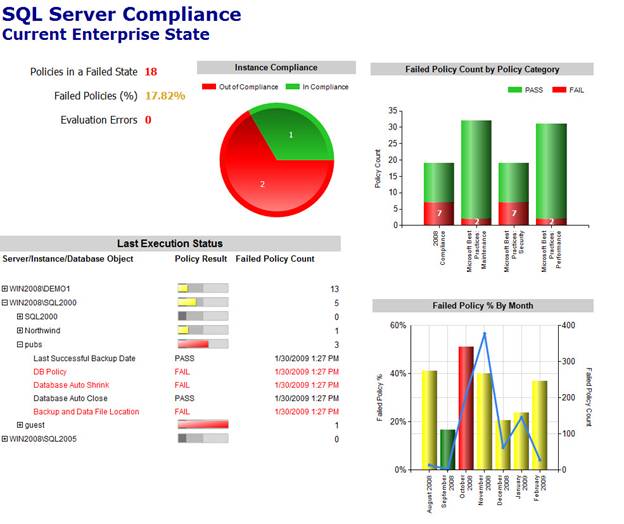This screenshot has height=524, width=624.
Task: Click the red Out of Compliance legend swatch
Action: (x=209, y=86)
